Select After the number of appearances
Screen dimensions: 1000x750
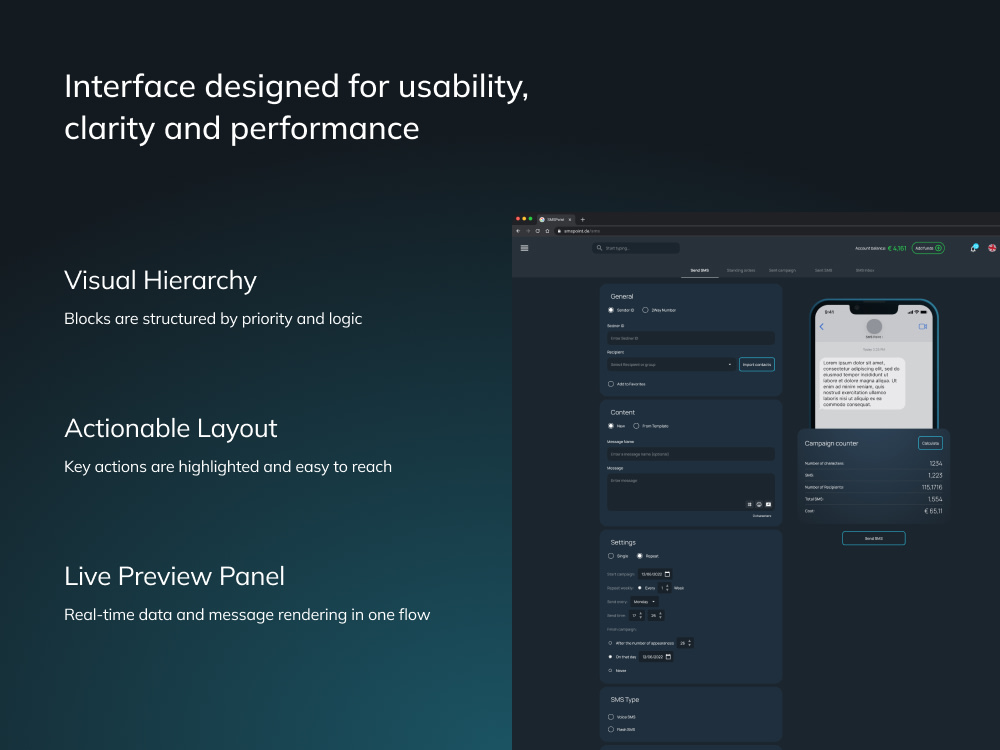[x=610, y=643]
